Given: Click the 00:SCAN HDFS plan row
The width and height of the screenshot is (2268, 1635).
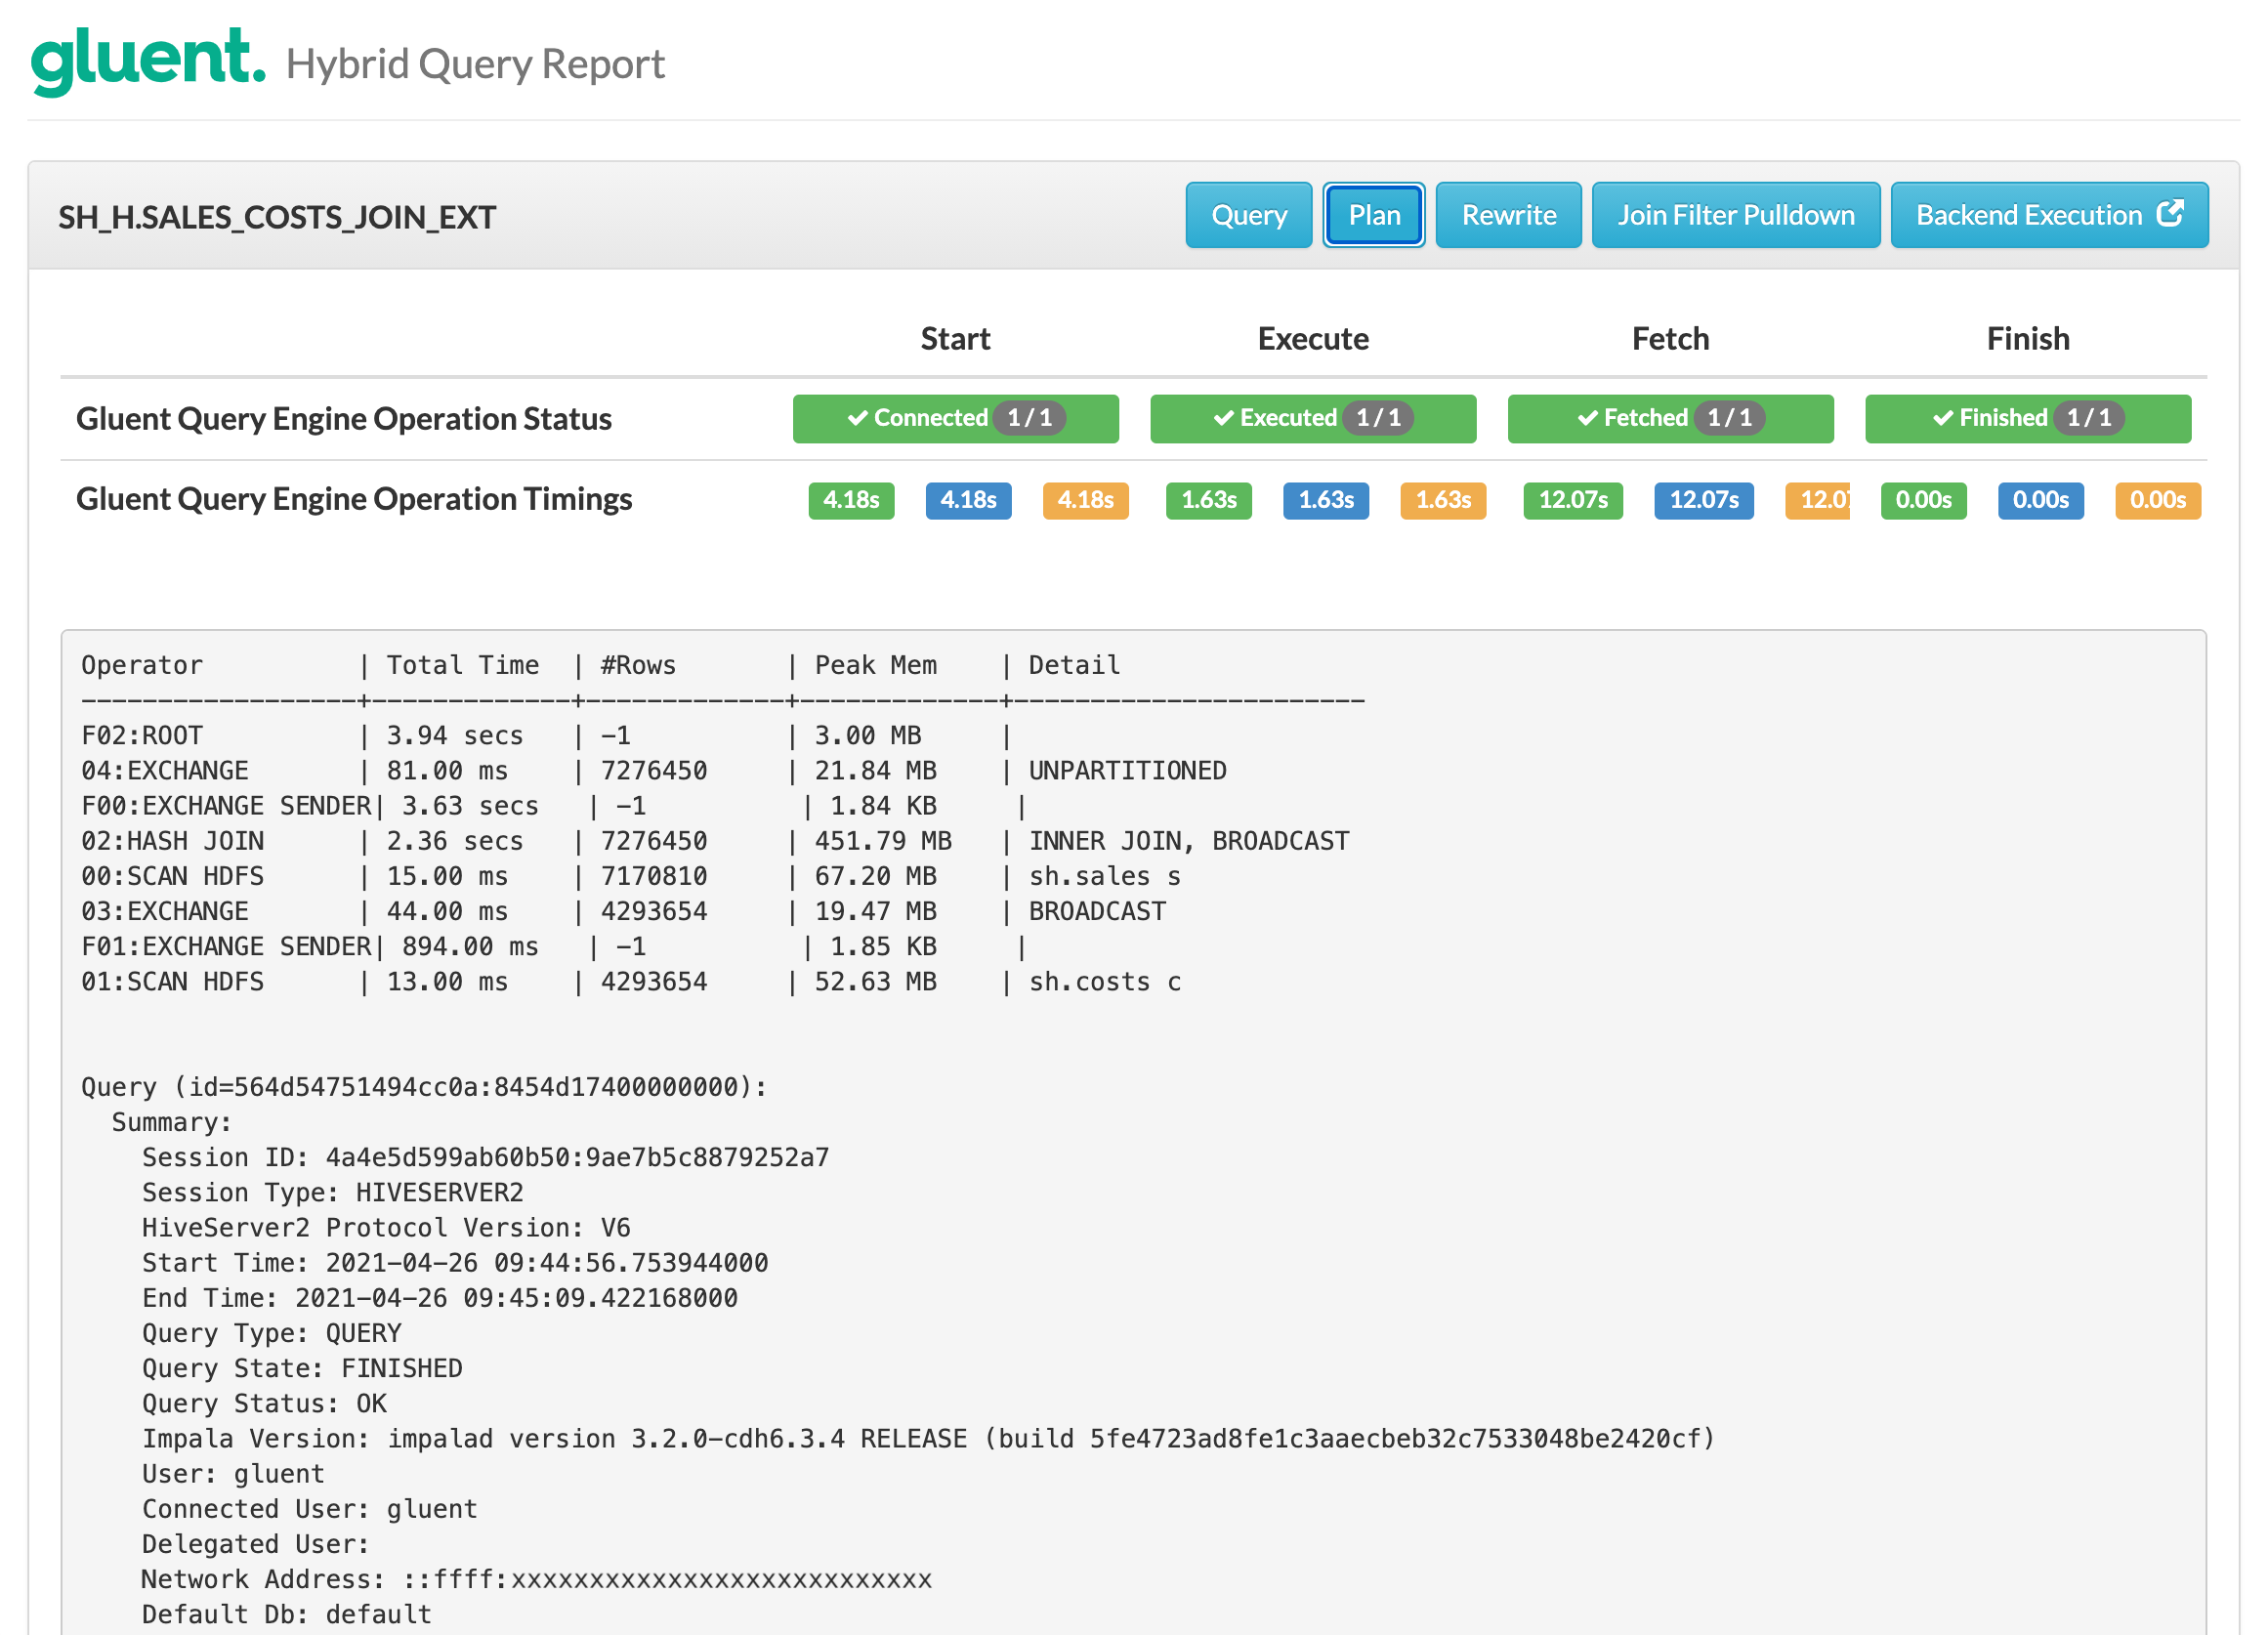Looking at the screenshot, I should [x=631, y=876].
